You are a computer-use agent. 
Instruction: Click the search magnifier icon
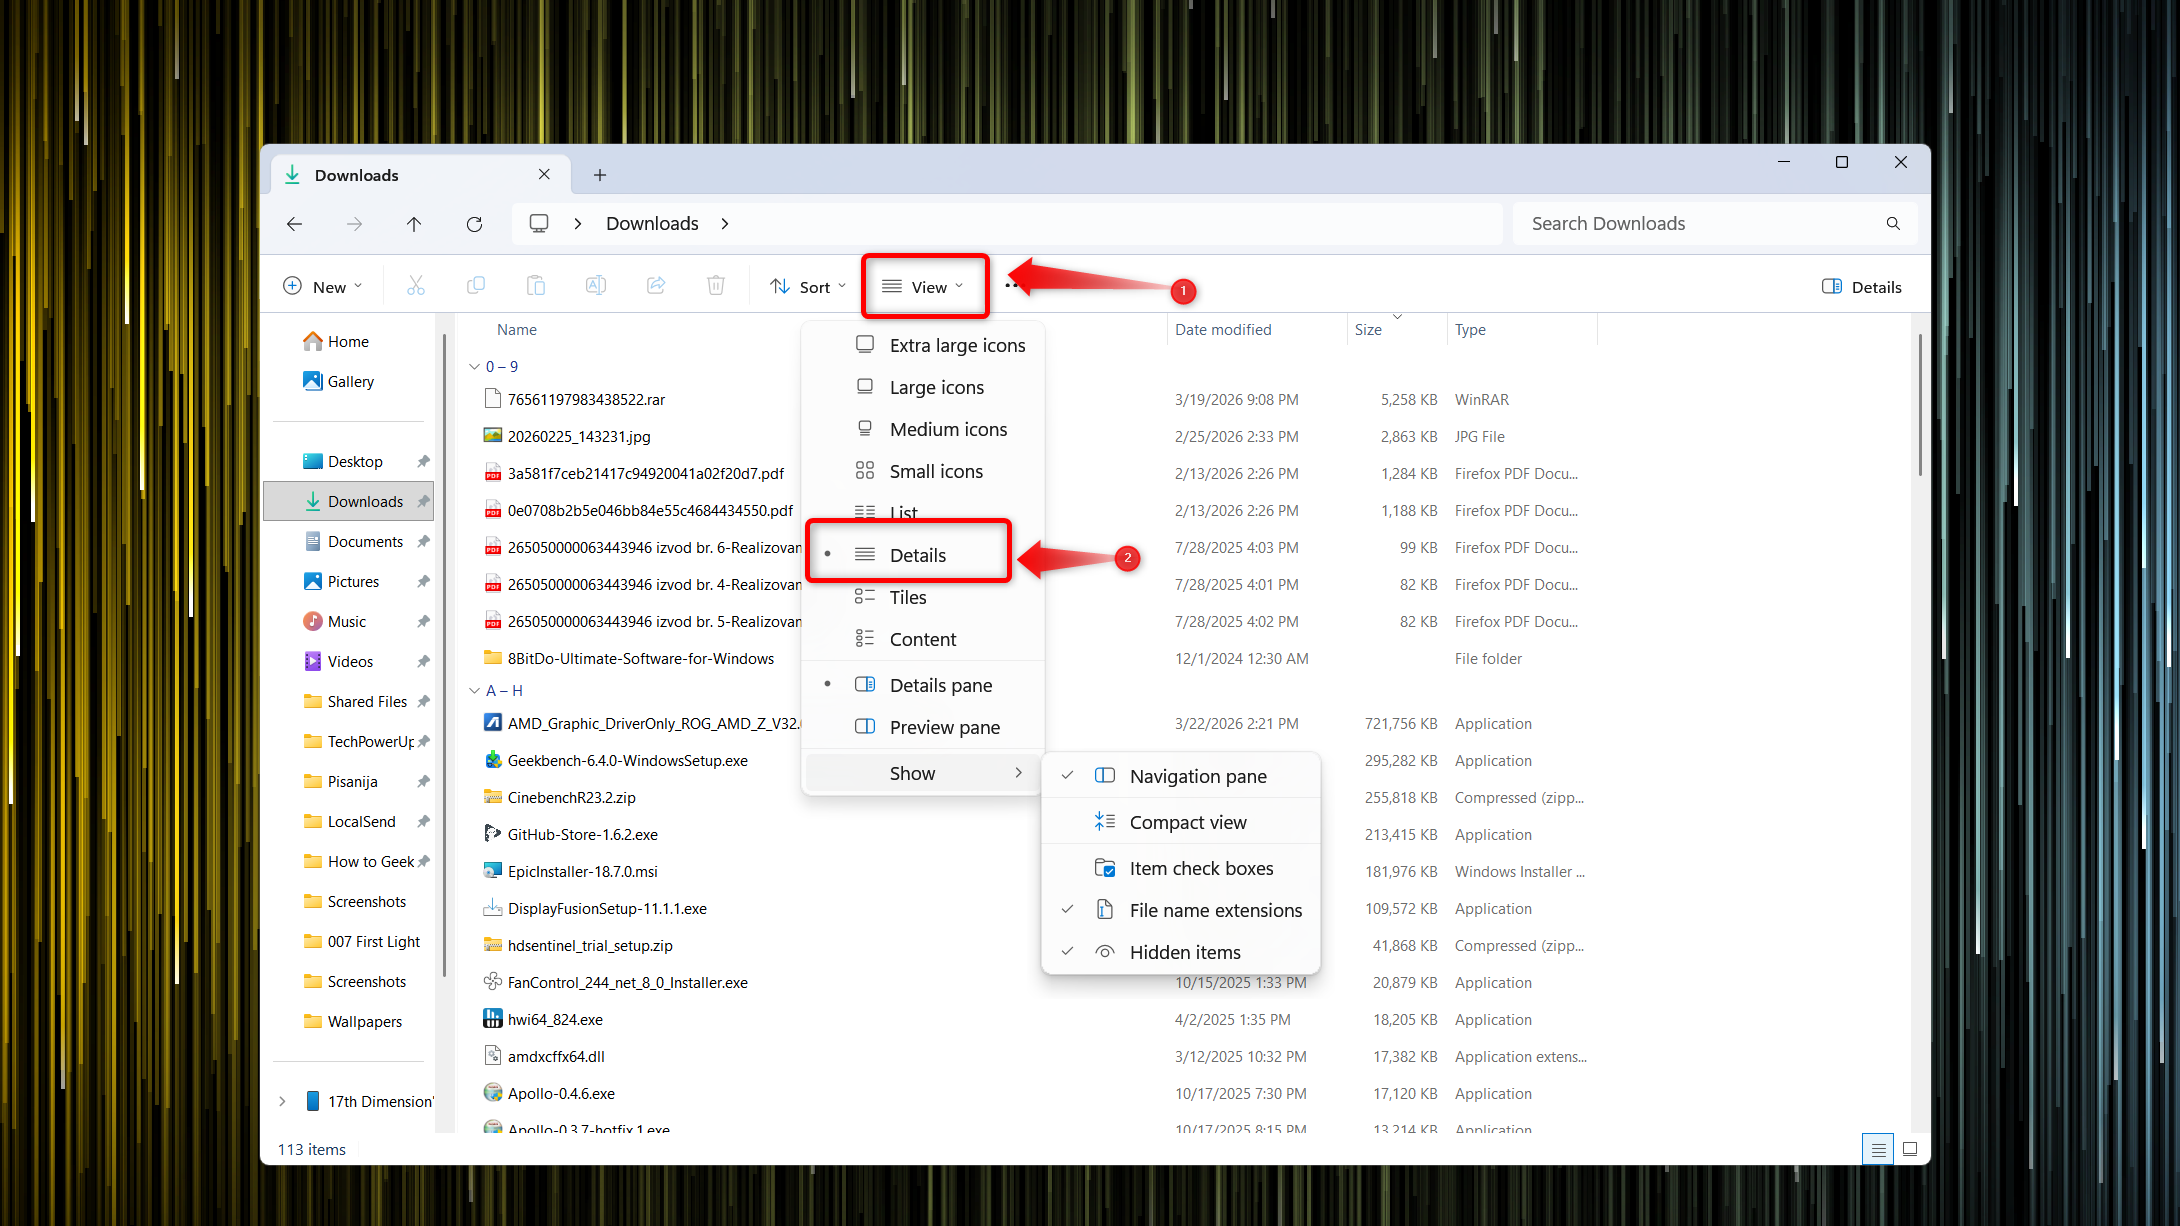[1893, 224]
